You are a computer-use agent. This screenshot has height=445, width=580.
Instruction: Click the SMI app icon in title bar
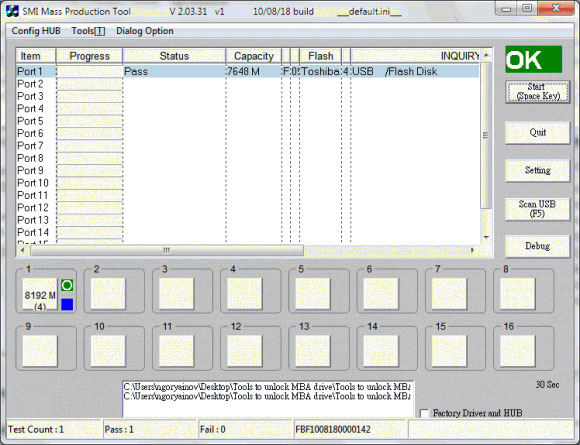coord(12,11)
